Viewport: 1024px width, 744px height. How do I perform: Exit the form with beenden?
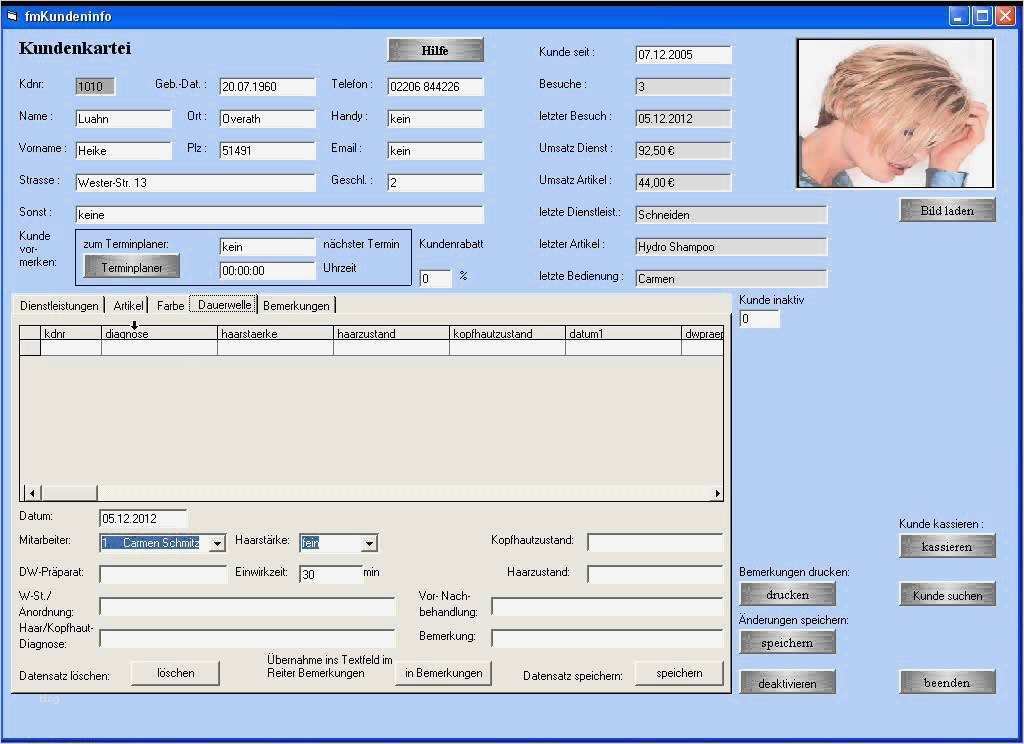coord(946,681)
